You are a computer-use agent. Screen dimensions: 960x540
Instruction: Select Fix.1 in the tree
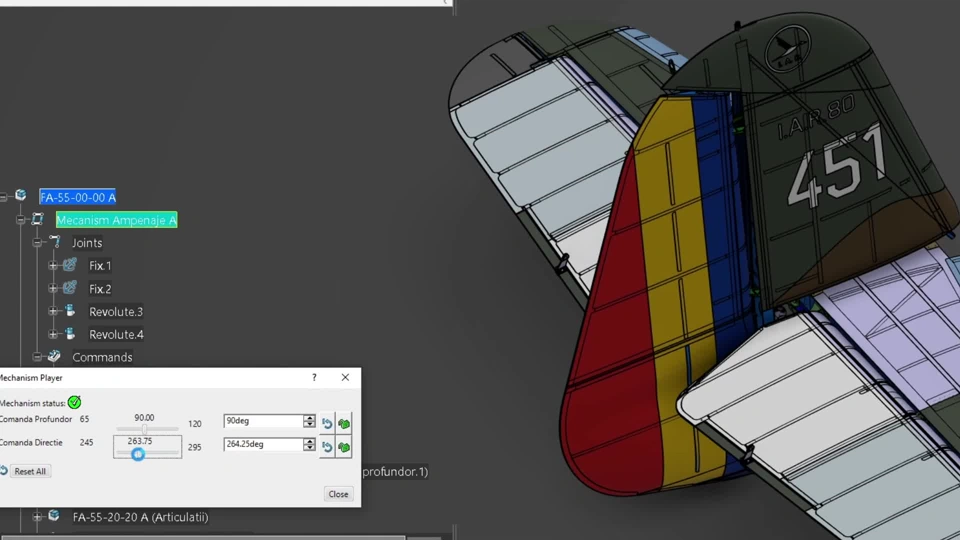tap(100, 266)
